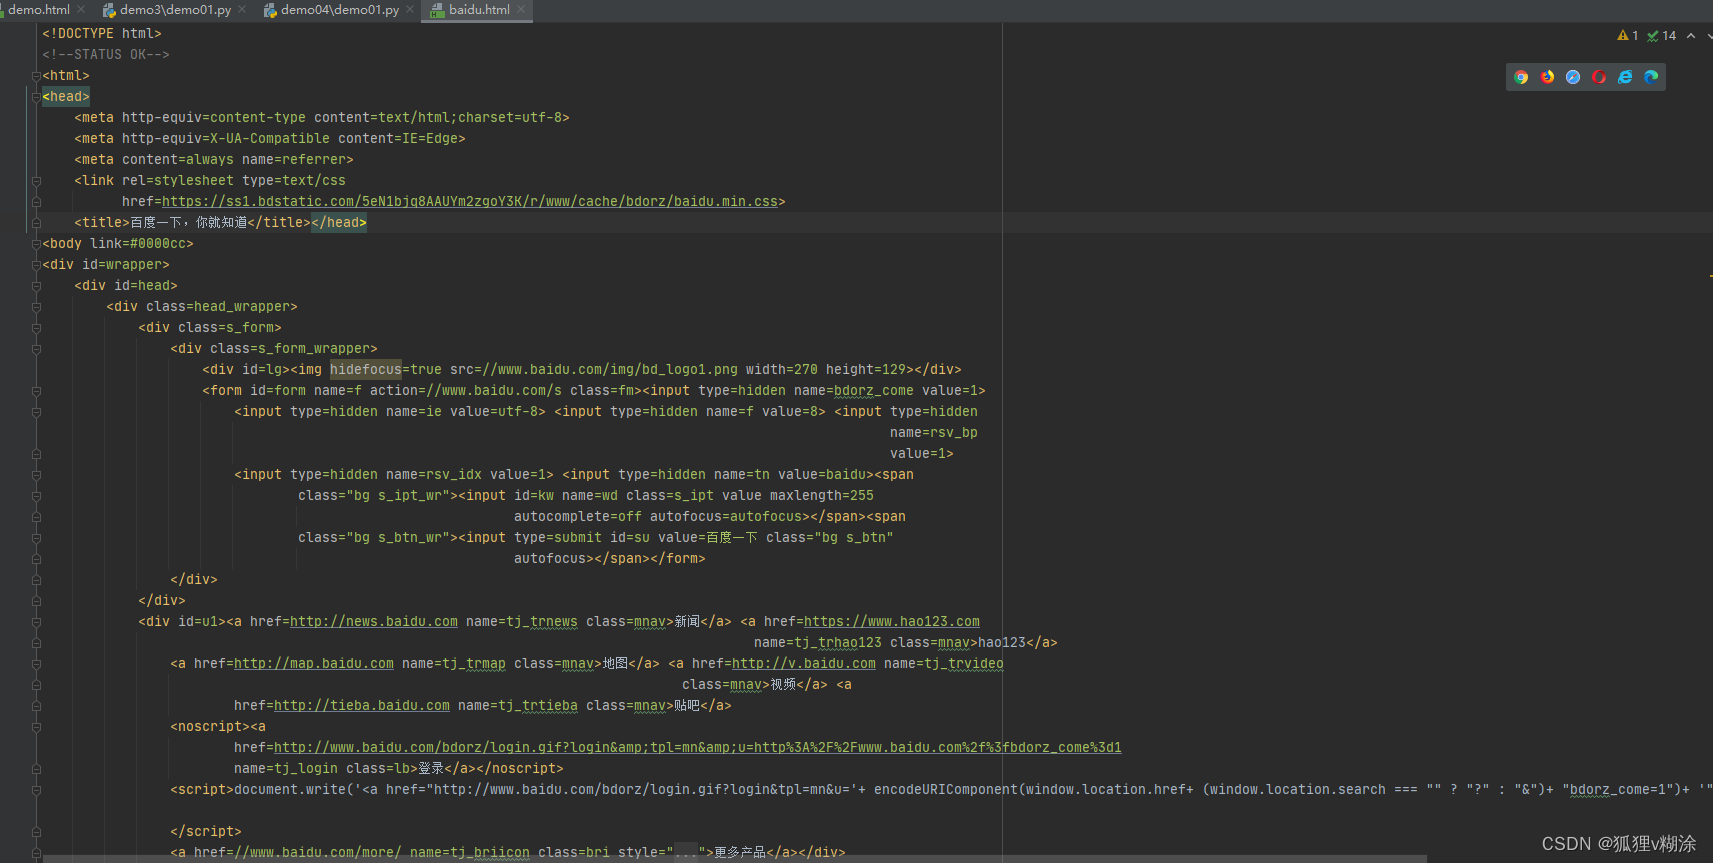Open the bdstatic baidu.min.css stylesheet link

coord(470,202)
